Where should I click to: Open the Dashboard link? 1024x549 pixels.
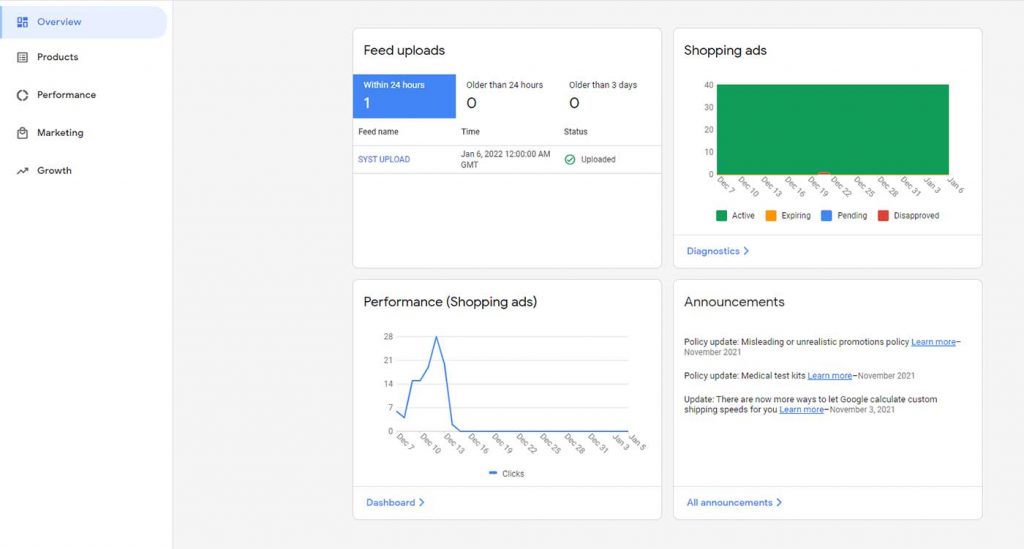tap(395, 503)
